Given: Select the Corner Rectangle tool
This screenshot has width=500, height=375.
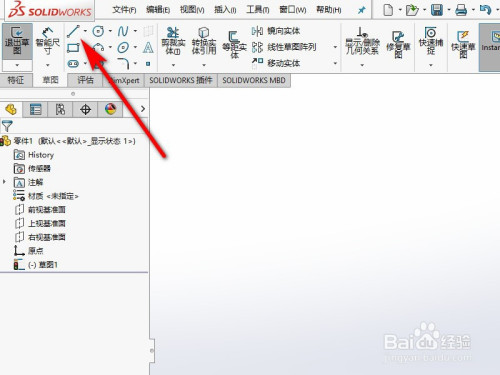Looking at the screenshot, I should tap(73, 48).
